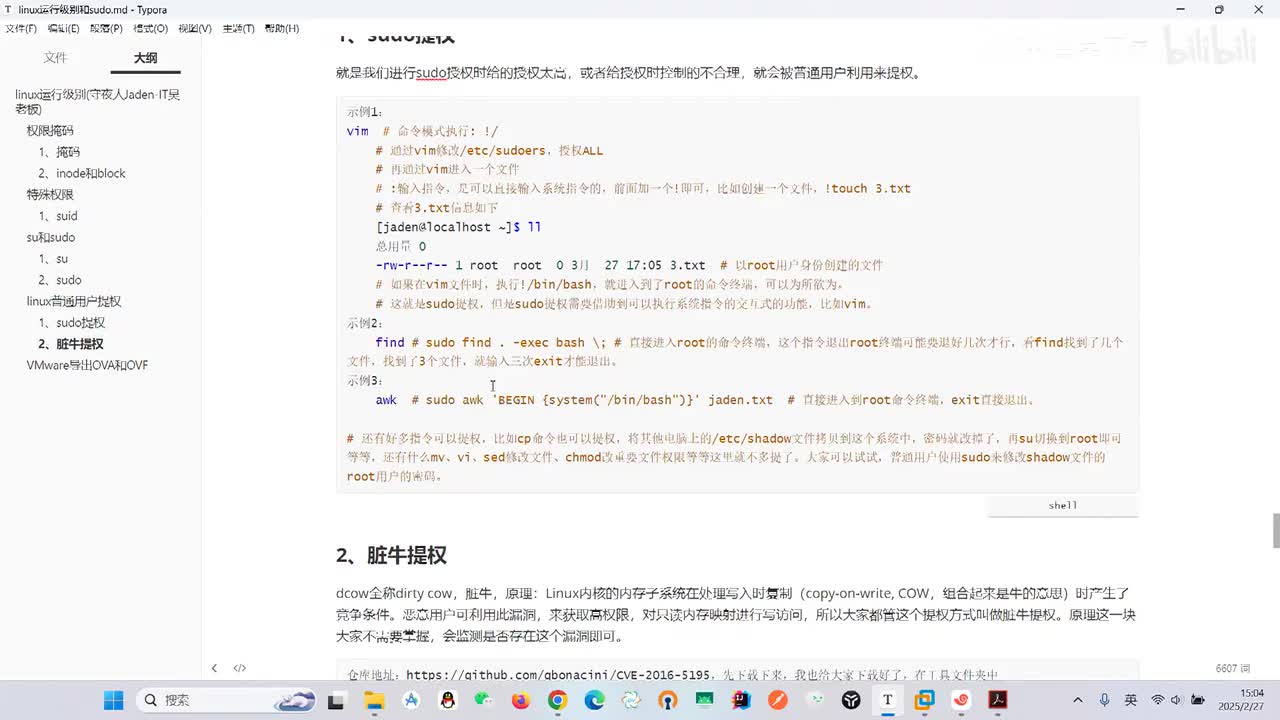
Task: Open the 视图(V) menu
Action: pos(194,29)
